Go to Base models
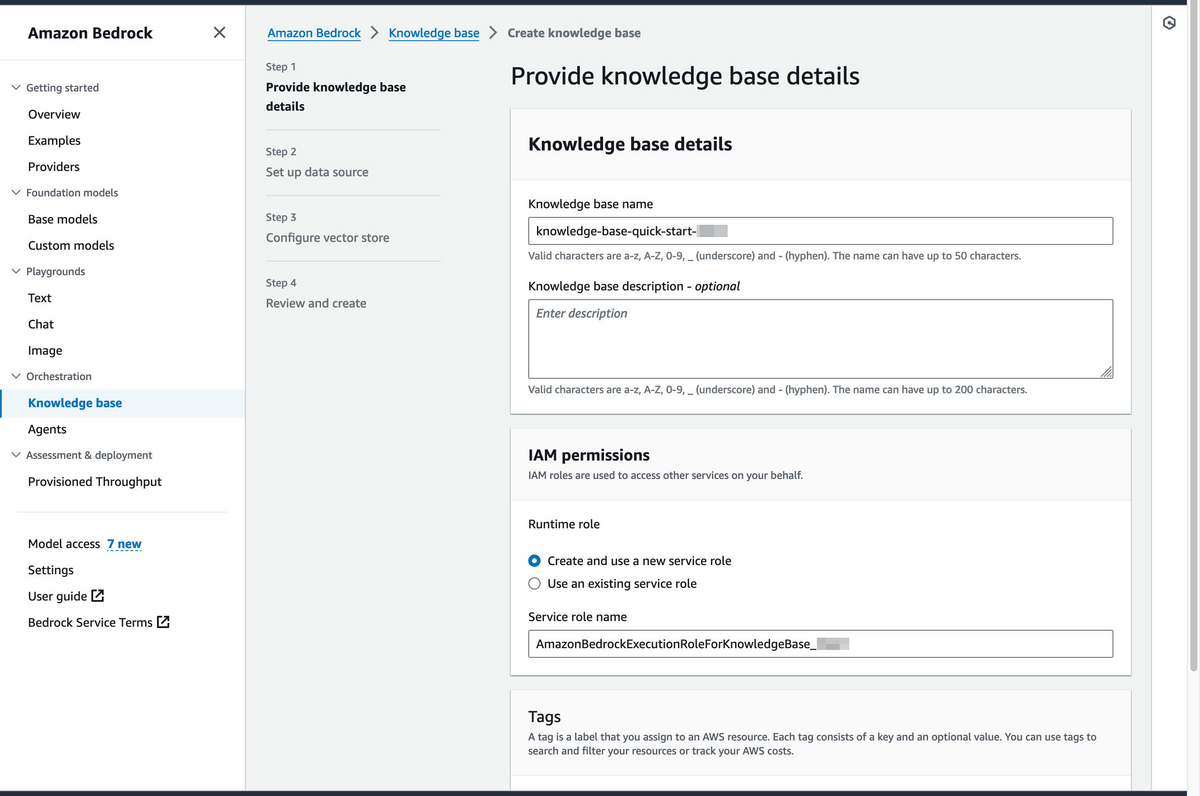 coord(63,219)
